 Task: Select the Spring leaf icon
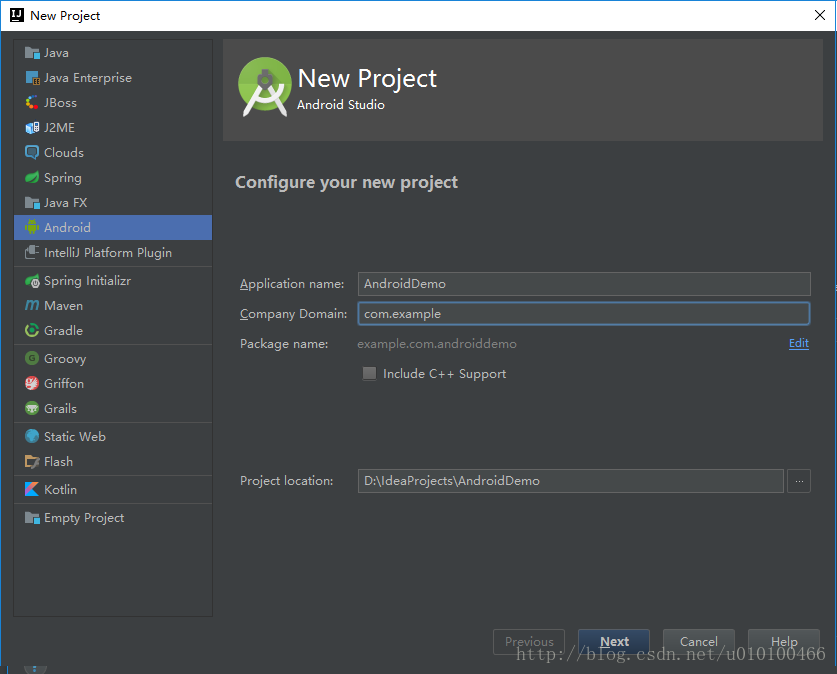tap(32, 178)
